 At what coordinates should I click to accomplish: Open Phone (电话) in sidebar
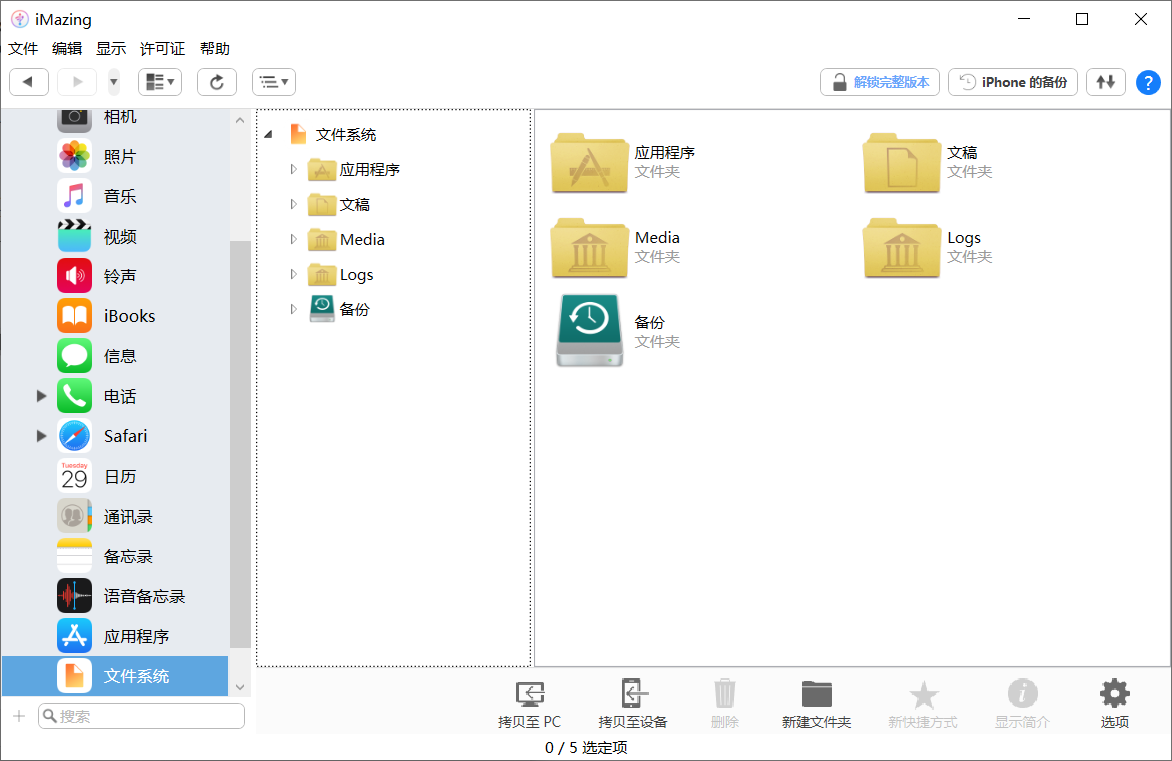point(116,396)
